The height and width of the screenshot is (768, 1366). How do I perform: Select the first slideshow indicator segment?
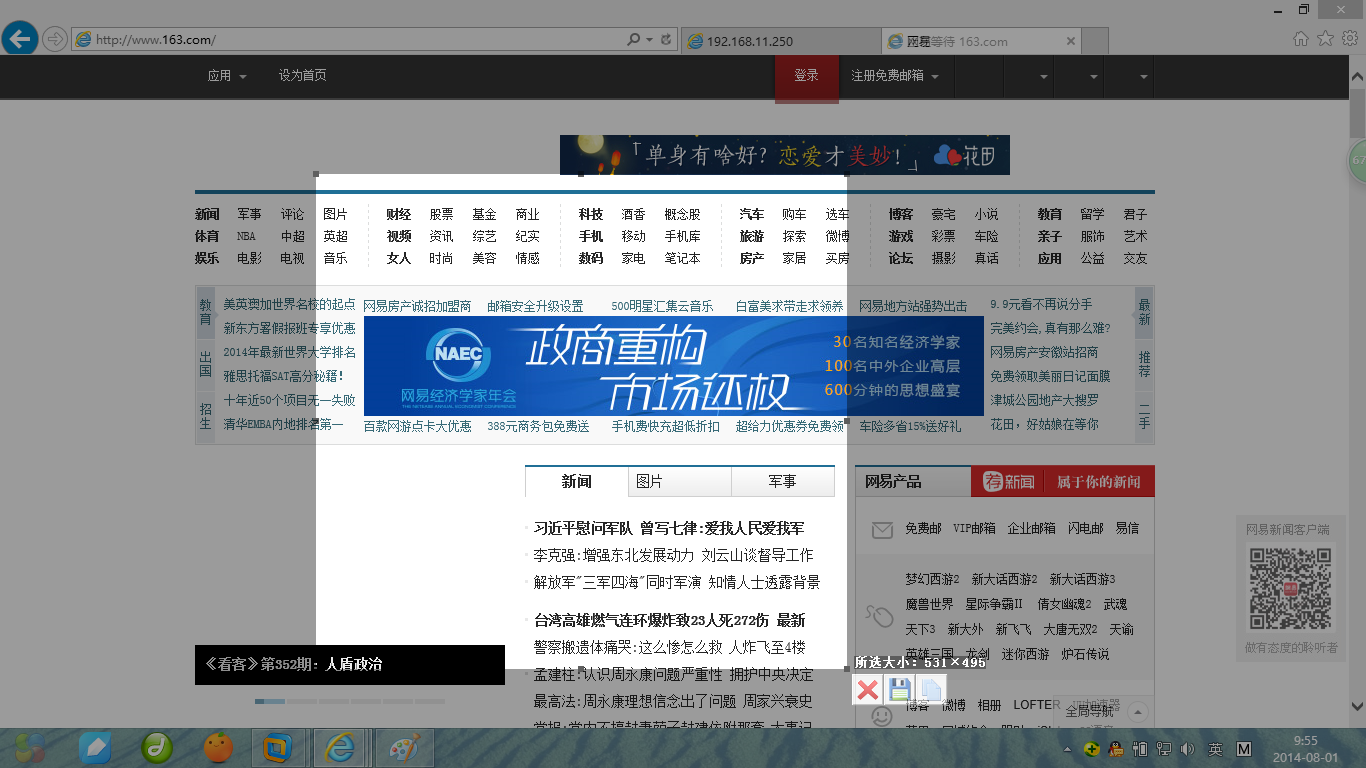(x=270, y=701)
